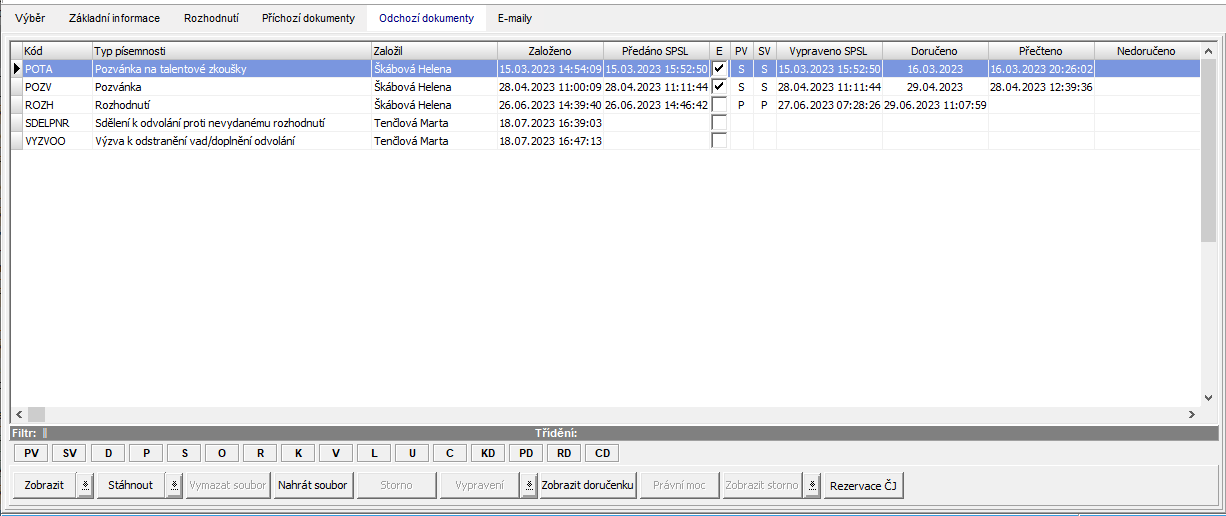1226x516 pixels.
Task: Click the Nahrát soubor button
Action: tap(312, 485)
